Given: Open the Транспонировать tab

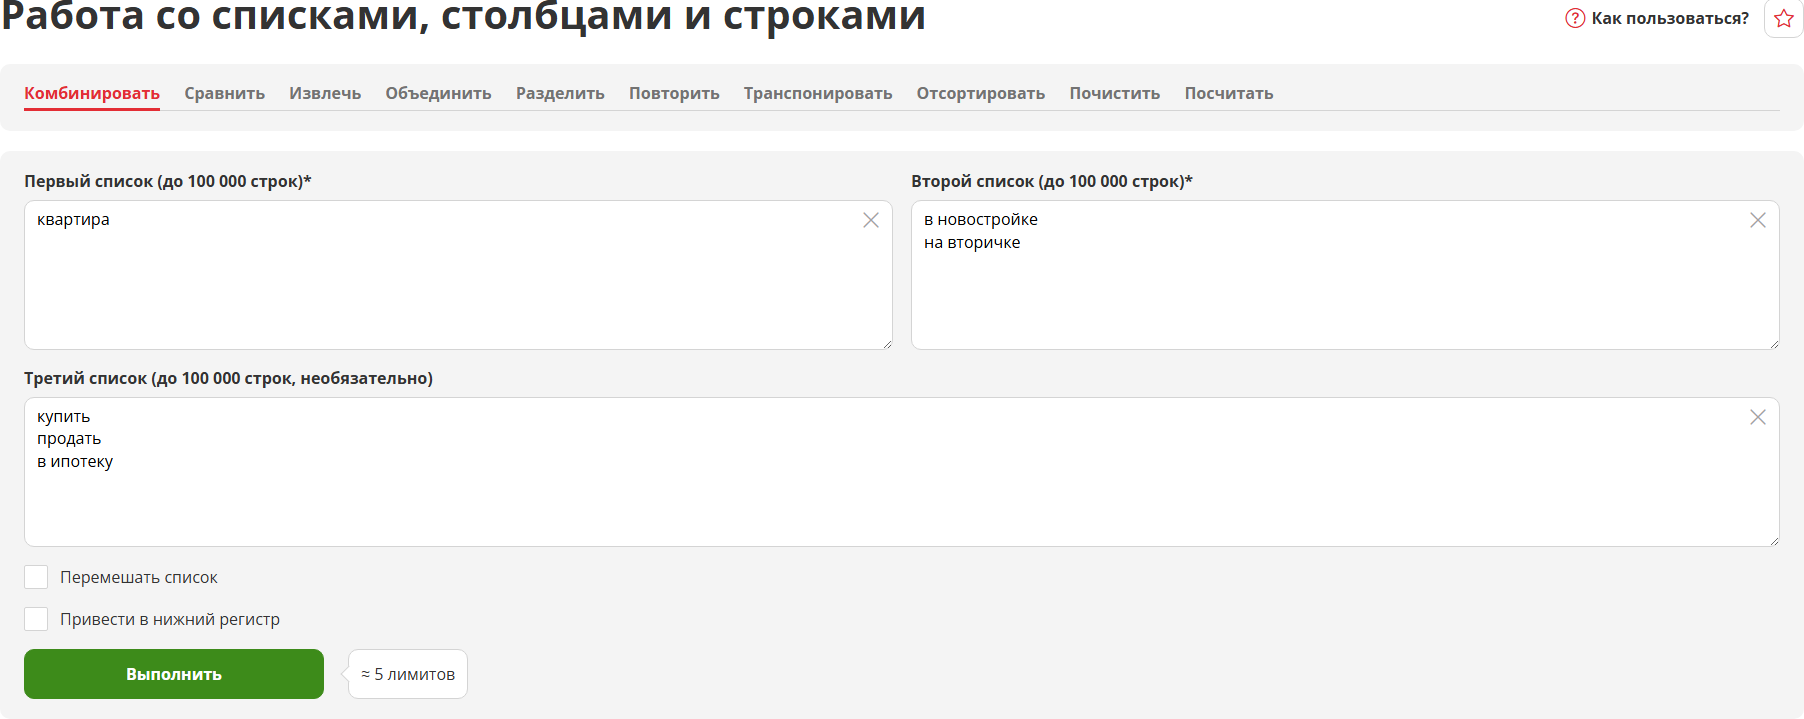Looking at the screenshot, I should coord(817,93).
